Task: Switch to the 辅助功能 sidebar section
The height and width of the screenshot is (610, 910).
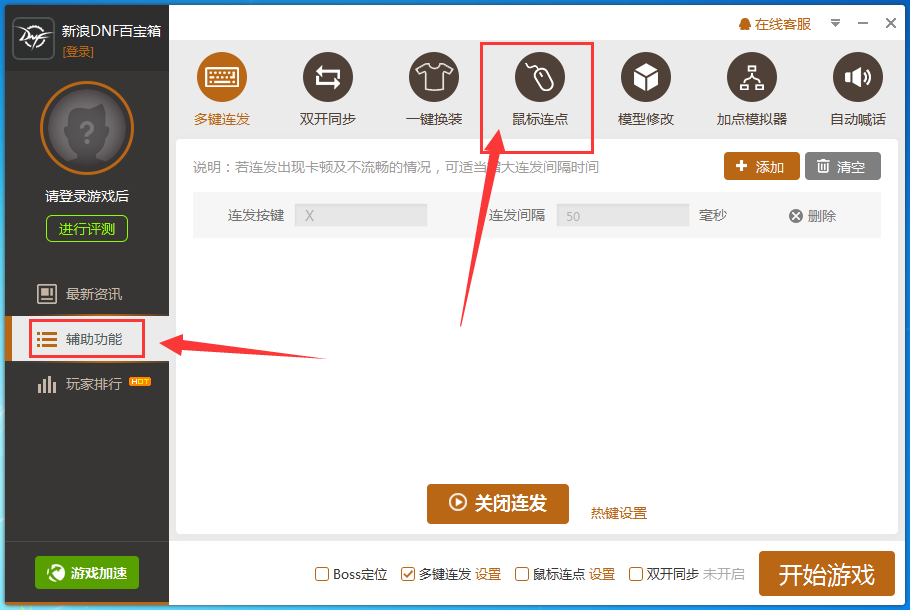Action: coord(86,338)
